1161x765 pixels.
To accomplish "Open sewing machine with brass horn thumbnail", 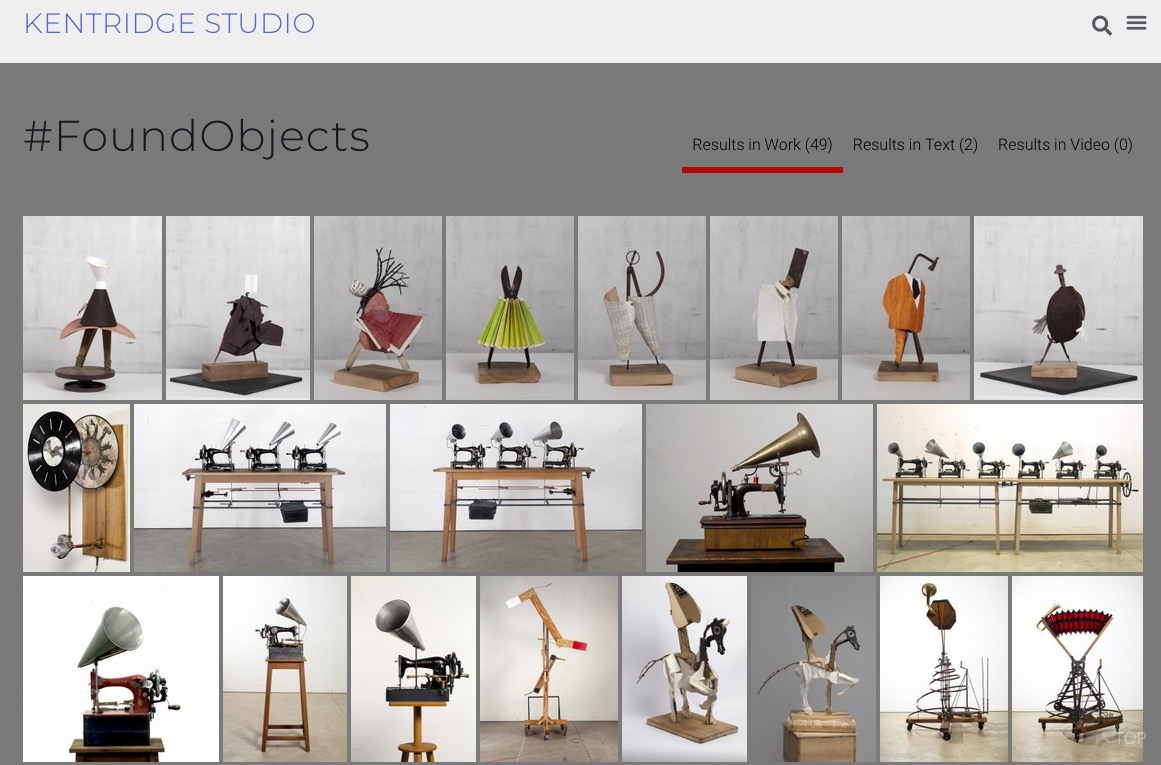I will [x=760, y=488].
